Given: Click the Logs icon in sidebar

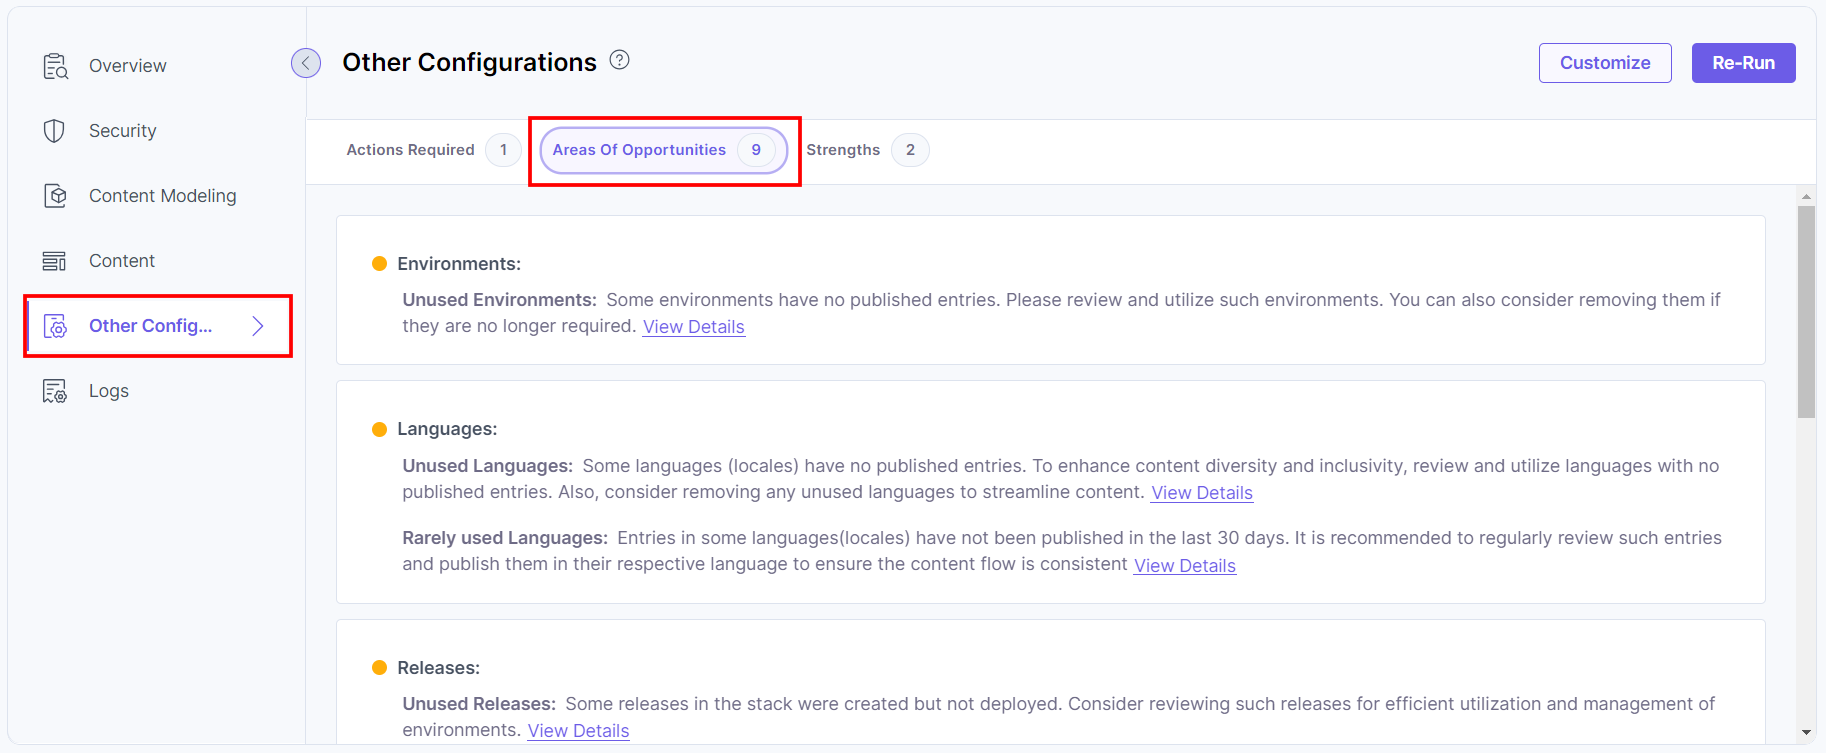Looking at the screenshot, I should click(x=54, y=391).
